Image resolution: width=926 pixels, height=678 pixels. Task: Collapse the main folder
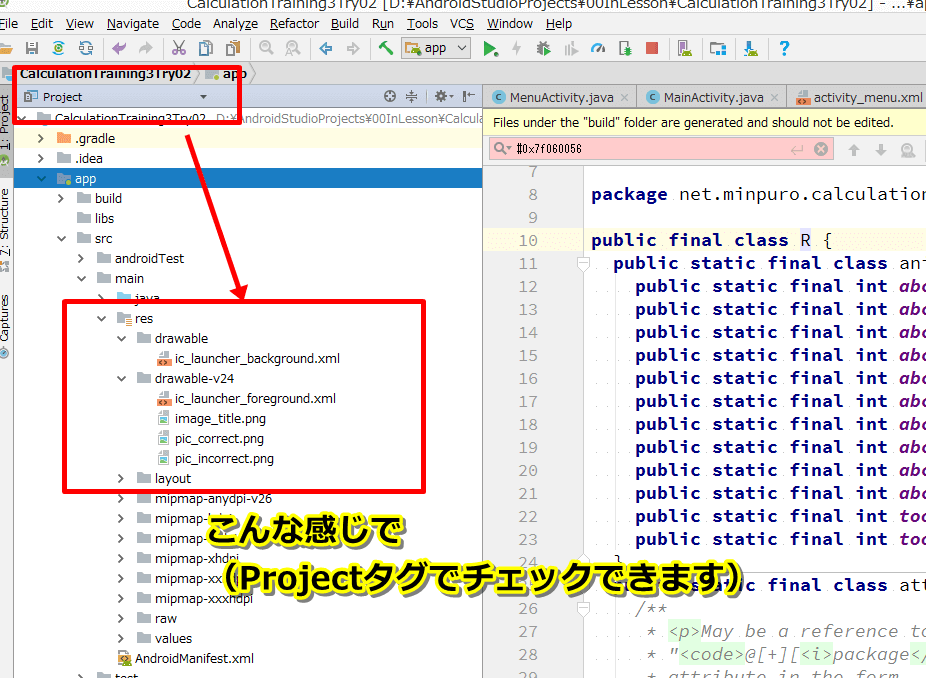pyautogui.click(x=81, y=279)
